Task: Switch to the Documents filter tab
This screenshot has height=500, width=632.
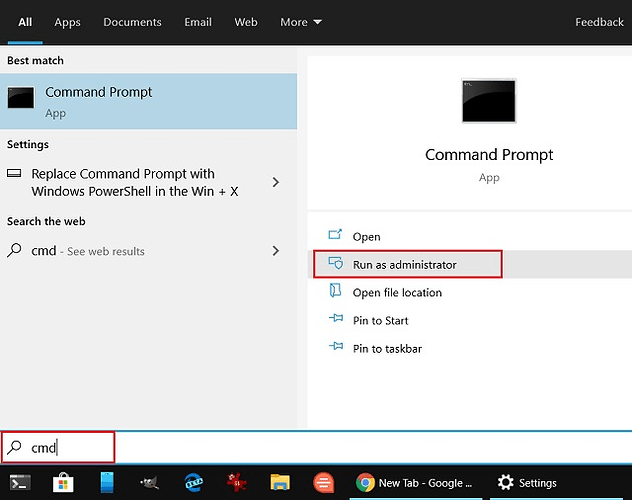Action: [x=132, y=22]
